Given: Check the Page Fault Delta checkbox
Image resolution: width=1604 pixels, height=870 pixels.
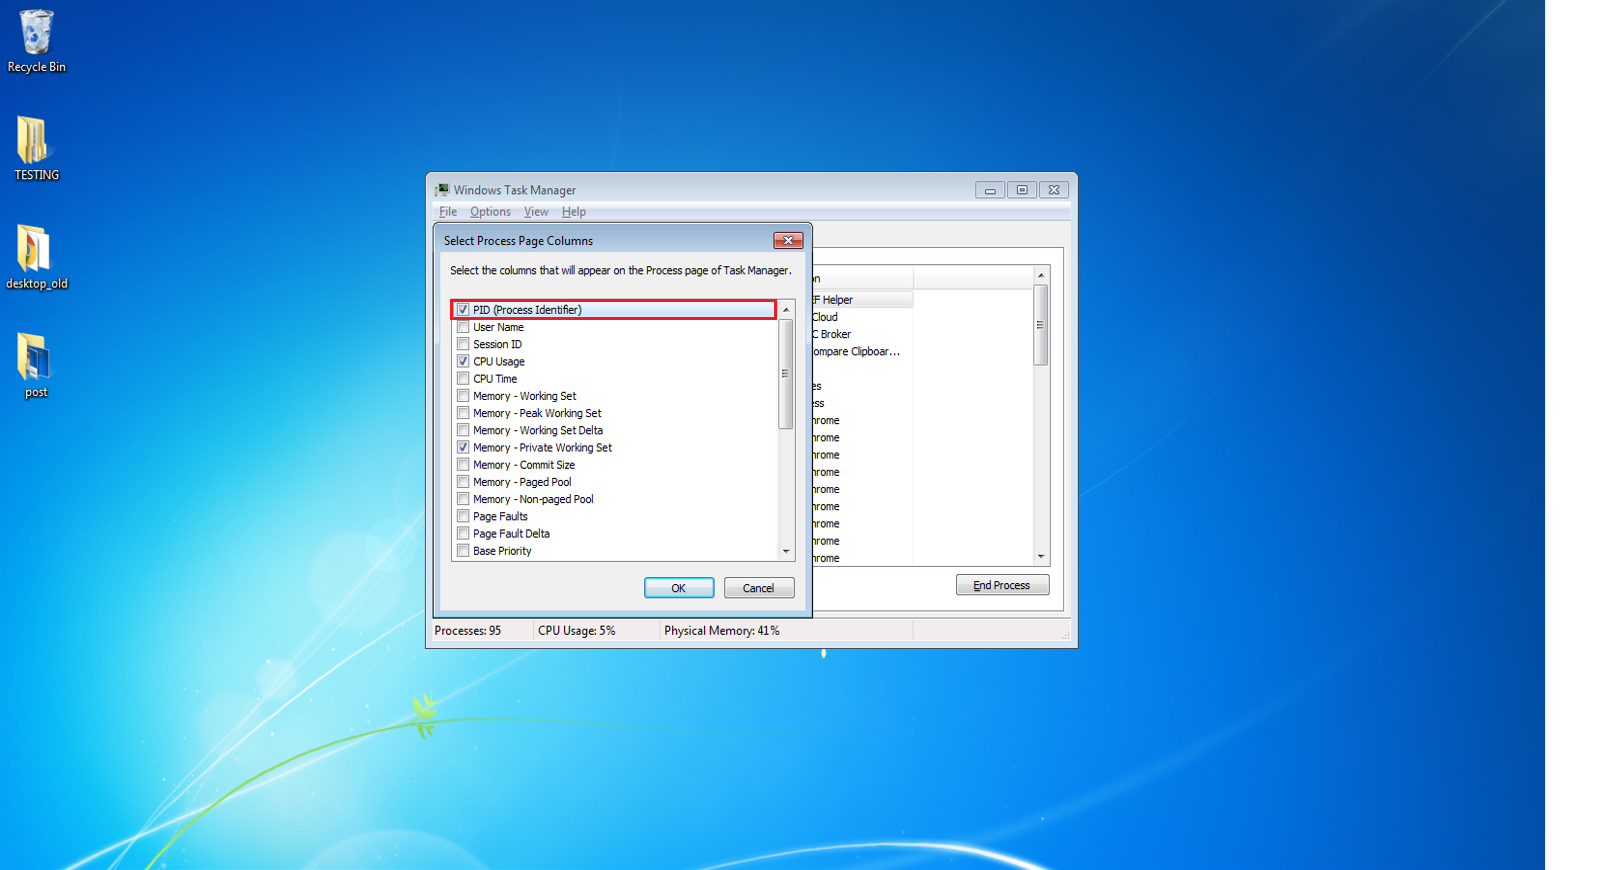Looking at the screenshot, I should coord(463,533).
